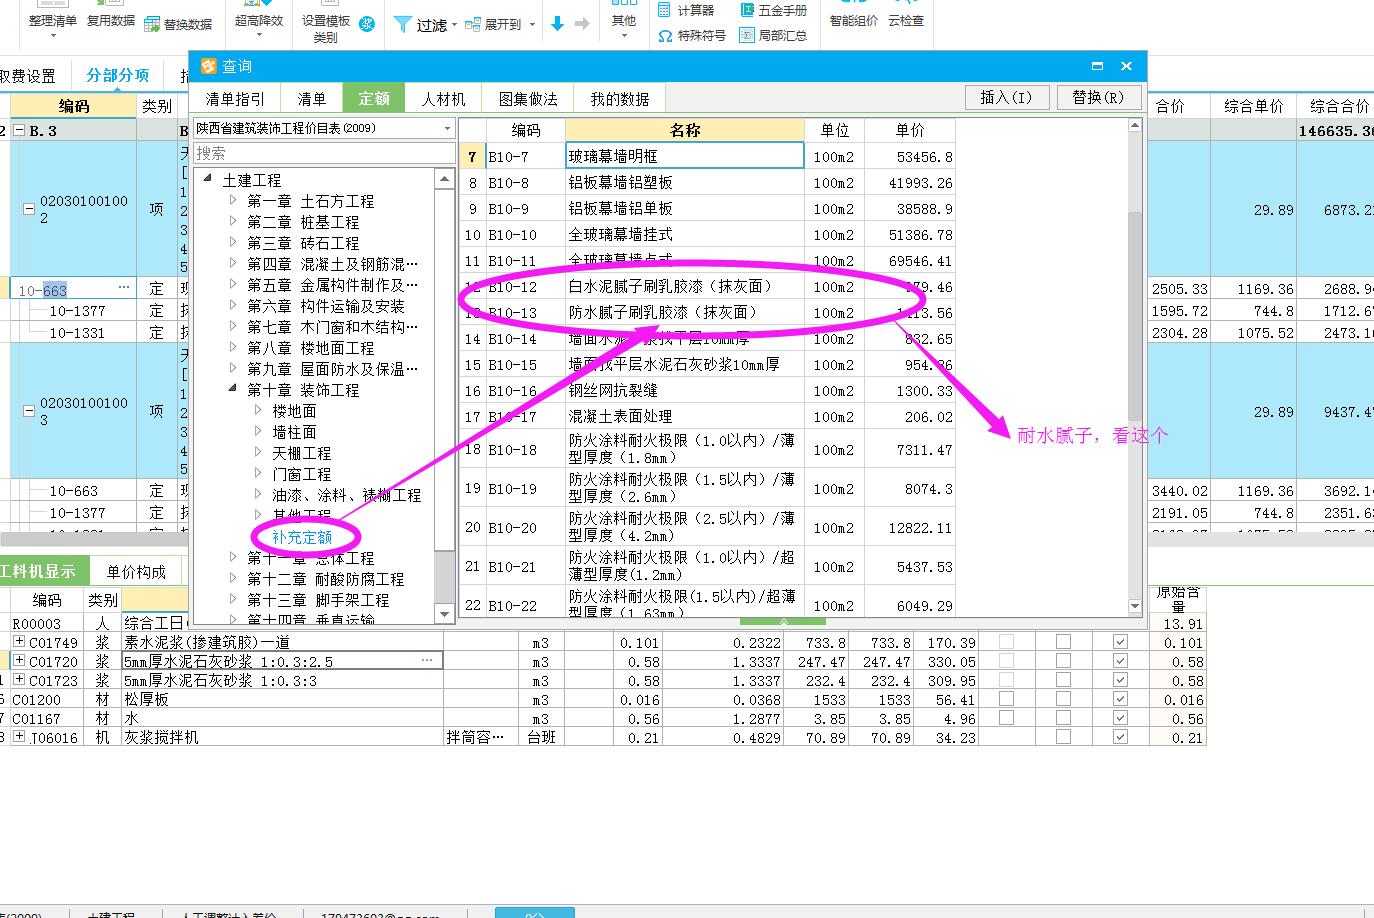Switch to the 人材机 tab
Image resolution: width=1374 pixels, height=918 pixels.
[443, 98]
